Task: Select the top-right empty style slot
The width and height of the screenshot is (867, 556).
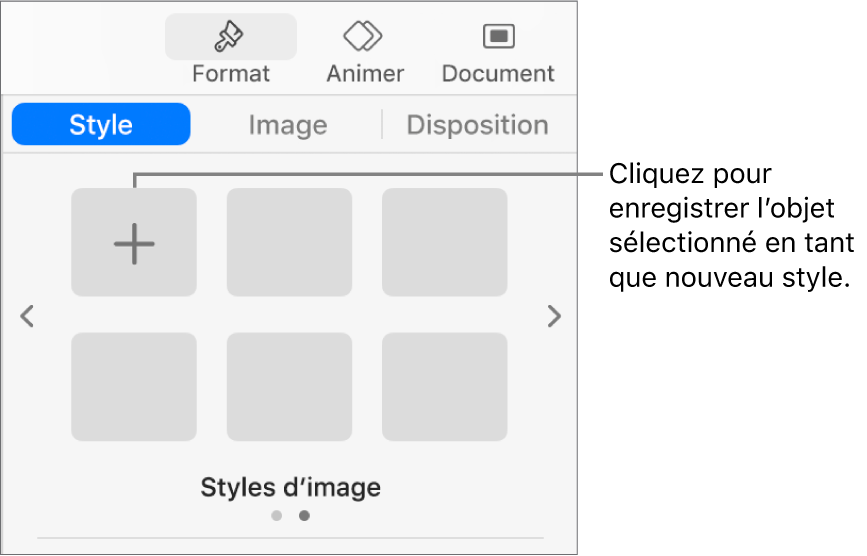Action: [444, 242]
